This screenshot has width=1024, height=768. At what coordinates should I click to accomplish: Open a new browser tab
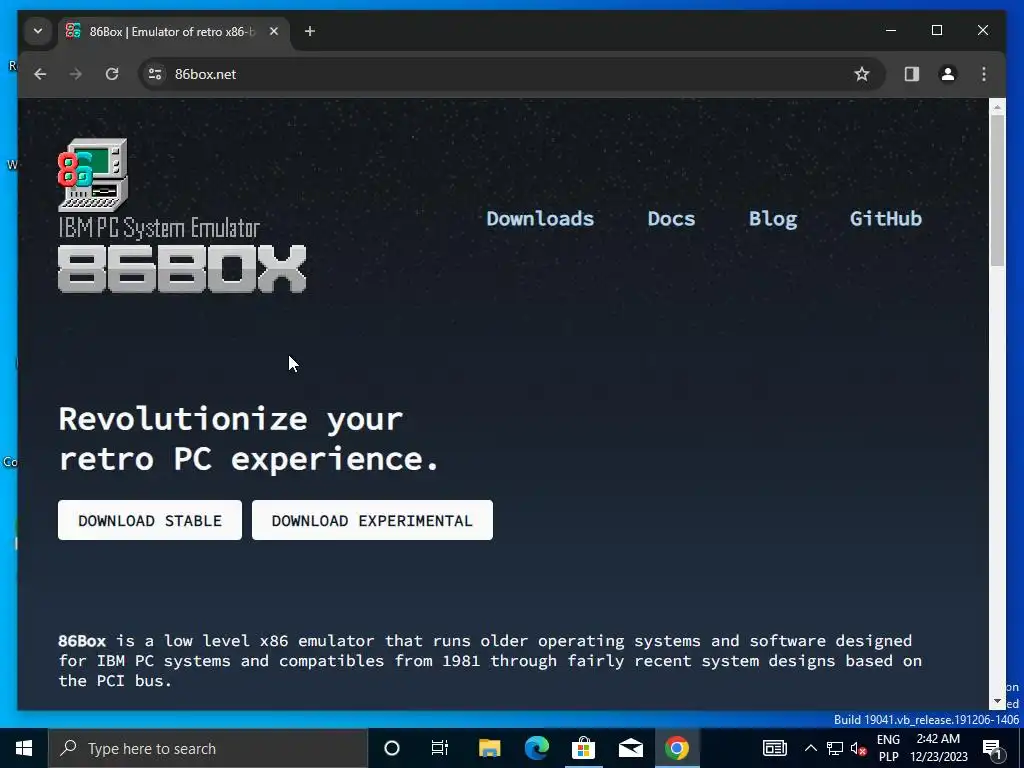[x=310, y=31]
